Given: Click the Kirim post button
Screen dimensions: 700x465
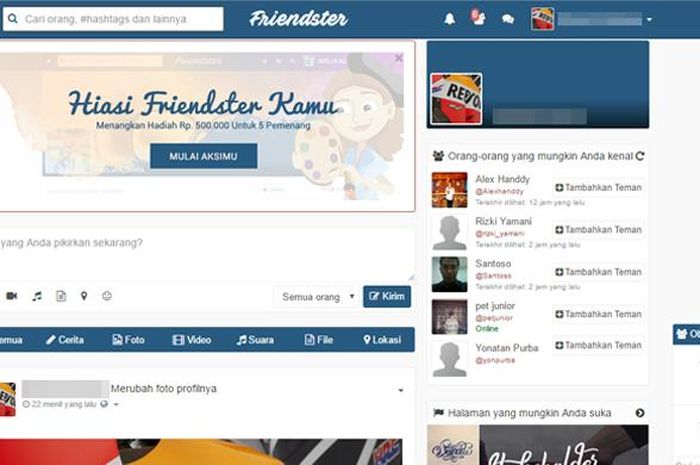Looking at the screenshot, I should [x=387, y=296].
